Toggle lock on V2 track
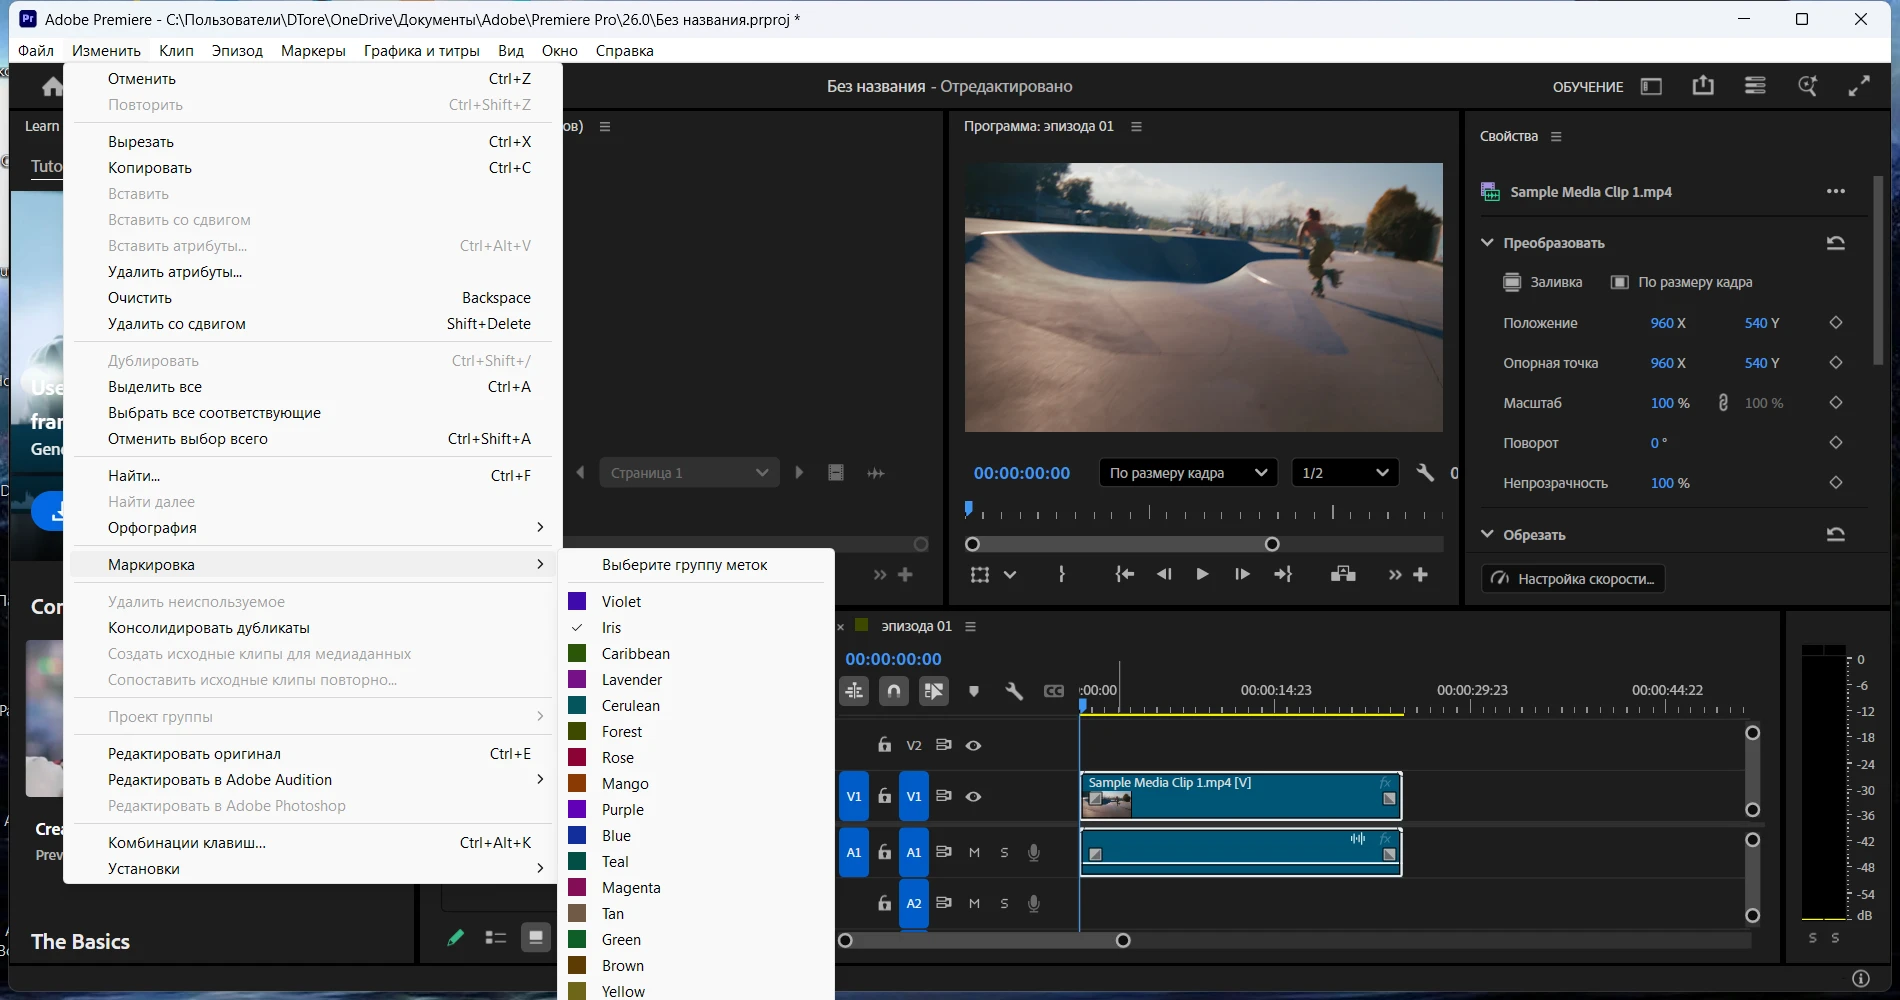Screen dimensions: 1900x1000 coord(884,745)
